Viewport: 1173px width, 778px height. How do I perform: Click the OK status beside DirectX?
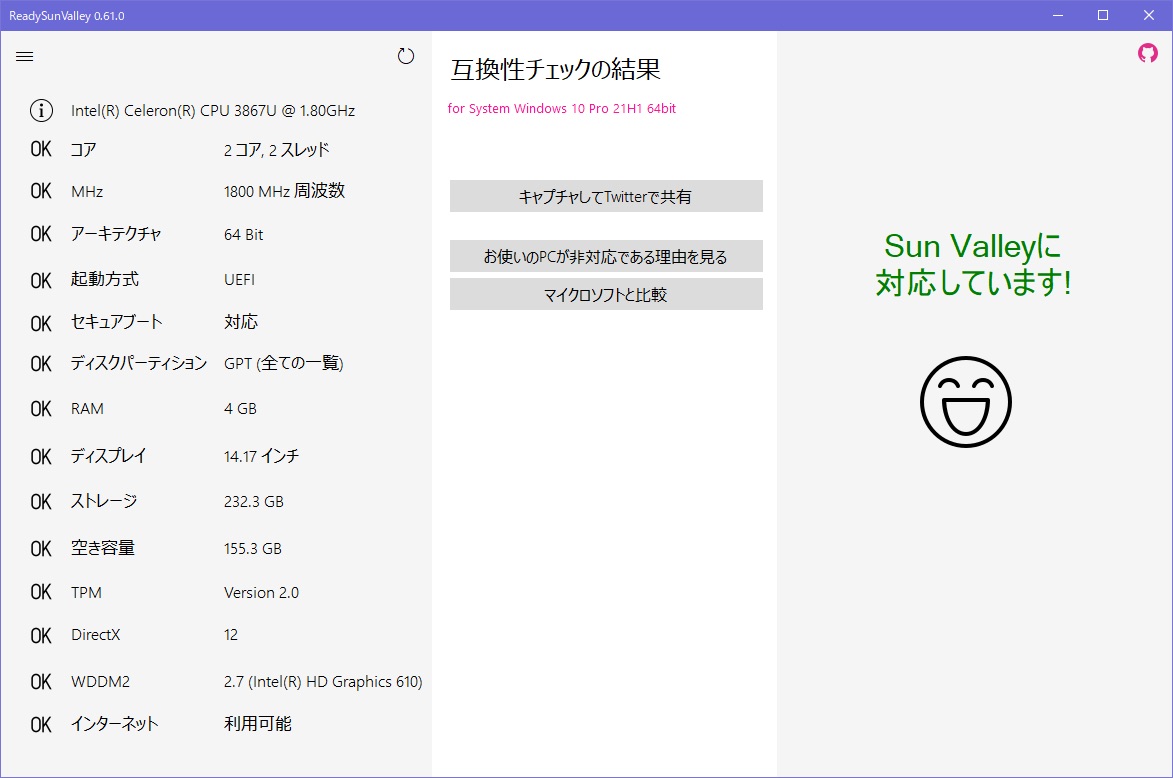[x=41, y=635]
